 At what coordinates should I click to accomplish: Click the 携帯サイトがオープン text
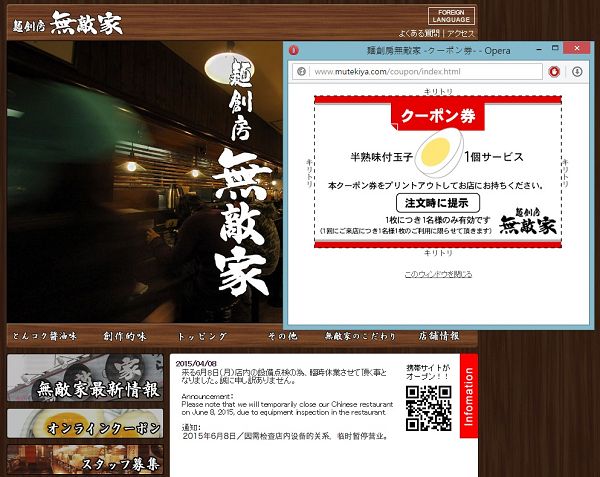(428, 372)
